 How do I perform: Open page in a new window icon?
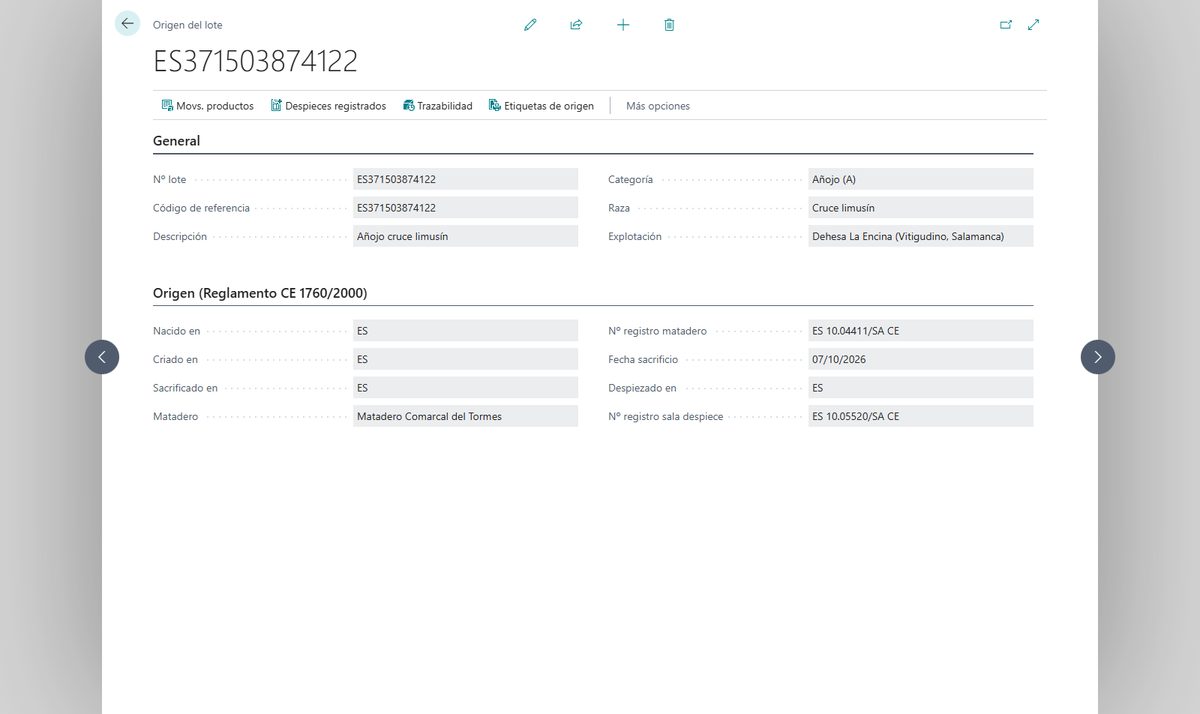(1006, 25)
